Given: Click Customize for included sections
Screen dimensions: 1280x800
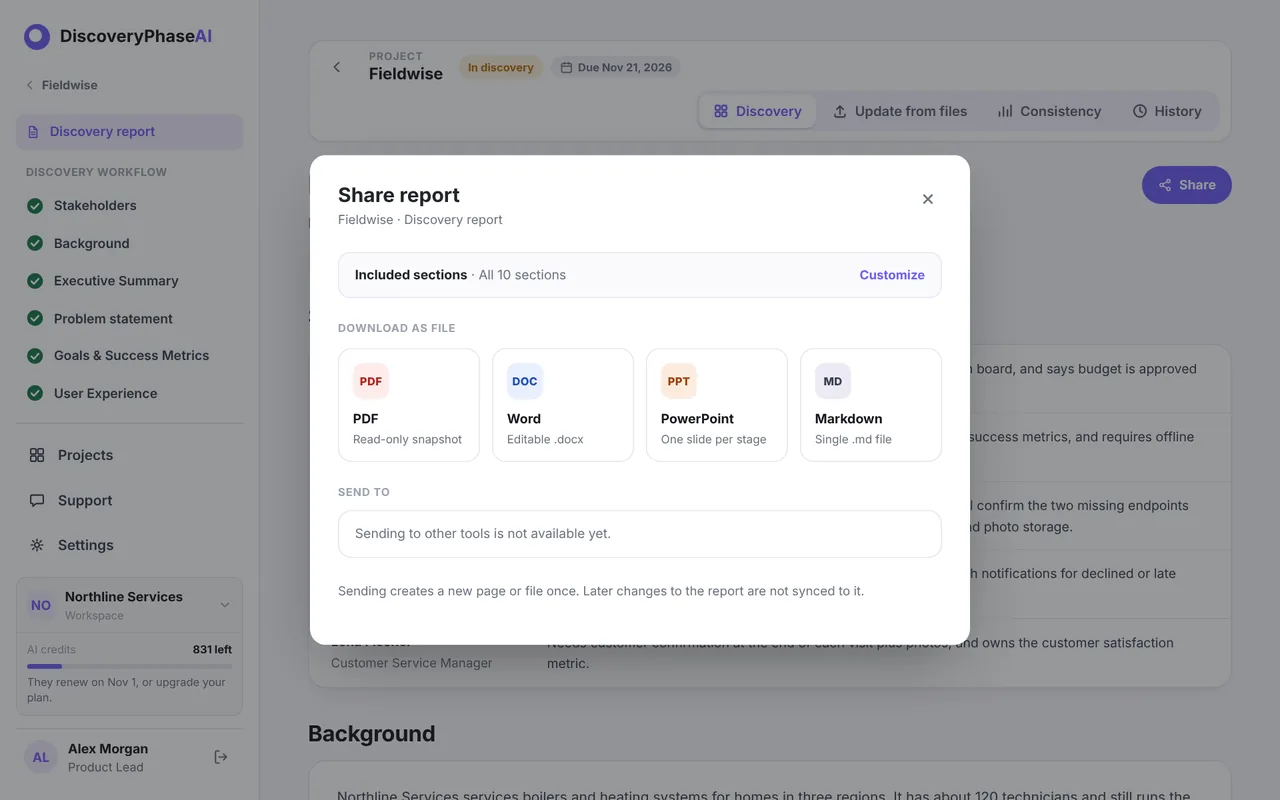Looking at the screenshot, I should pos(892,275).
